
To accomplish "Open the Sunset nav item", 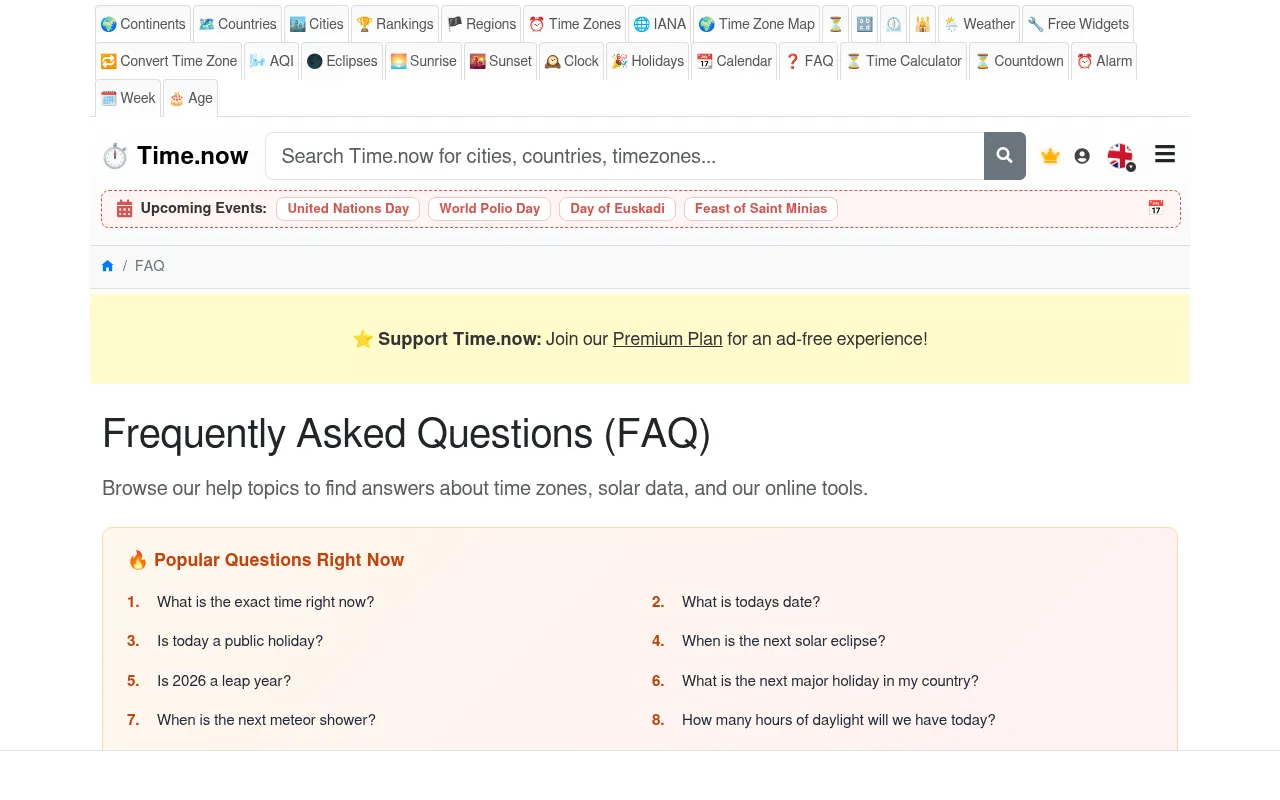I will (500, 61).
